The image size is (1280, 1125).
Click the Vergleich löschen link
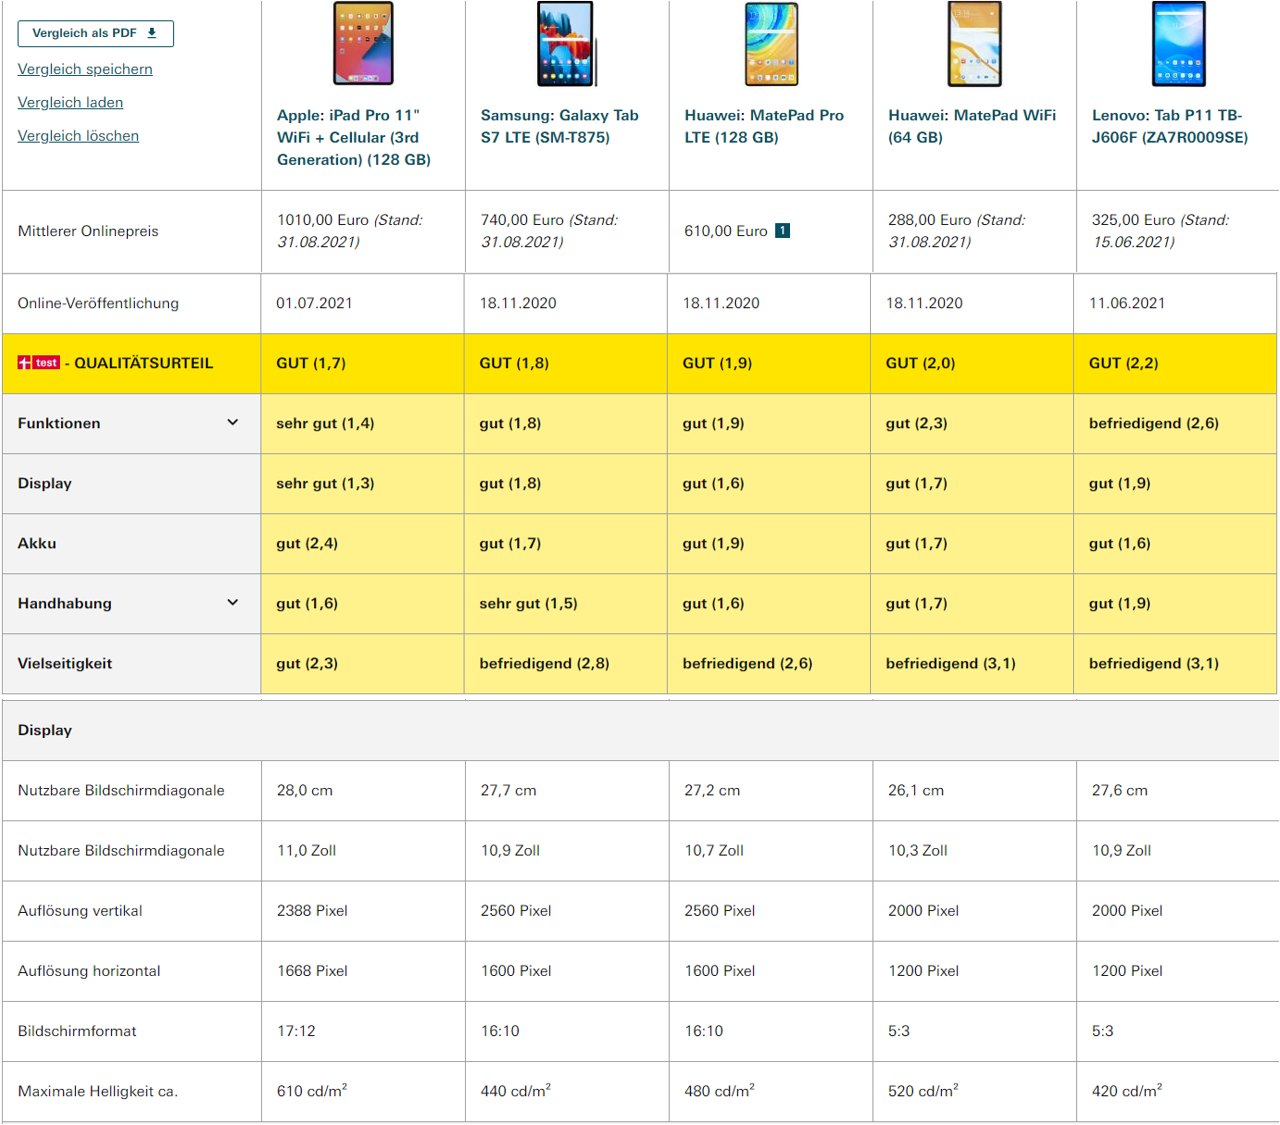pos(78,136)
